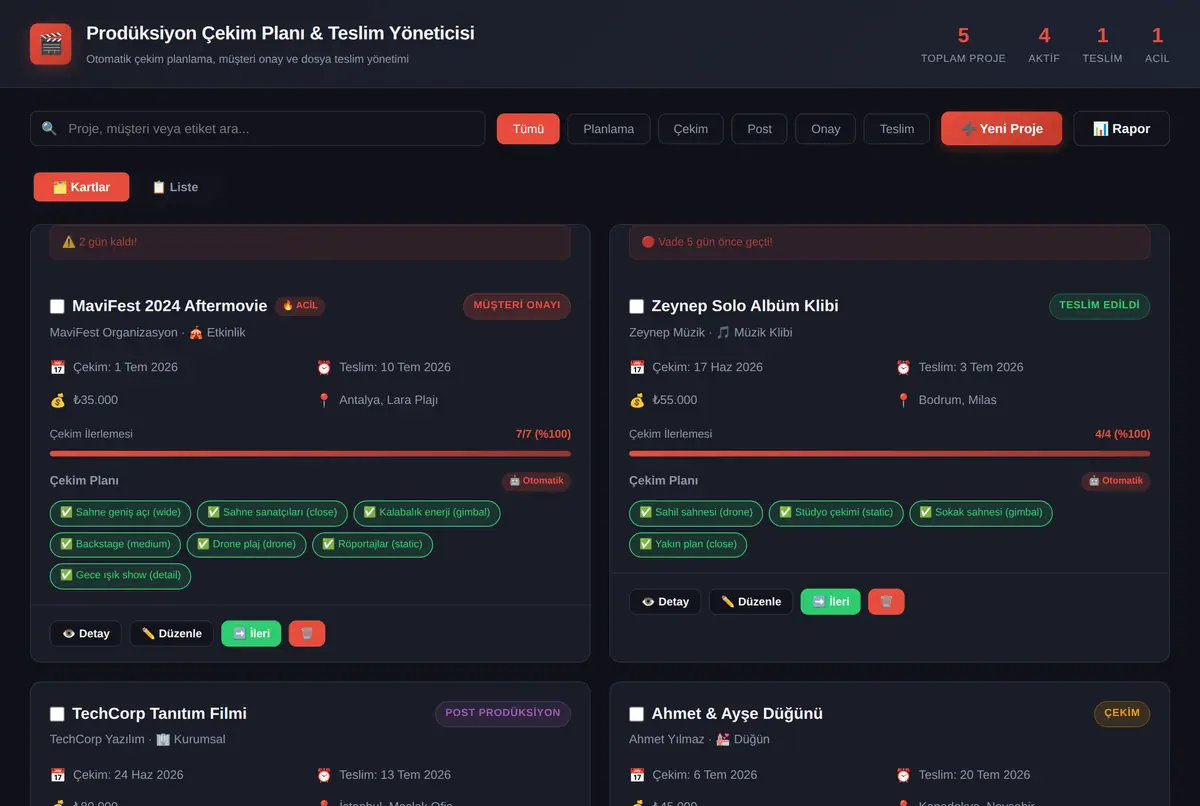Click Otomatik robot badge on MaviFest Çekim Planı

click(536, 481)
